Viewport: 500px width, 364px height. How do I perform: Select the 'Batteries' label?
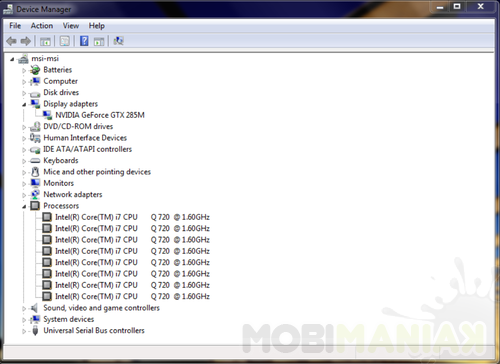(57, 70)
